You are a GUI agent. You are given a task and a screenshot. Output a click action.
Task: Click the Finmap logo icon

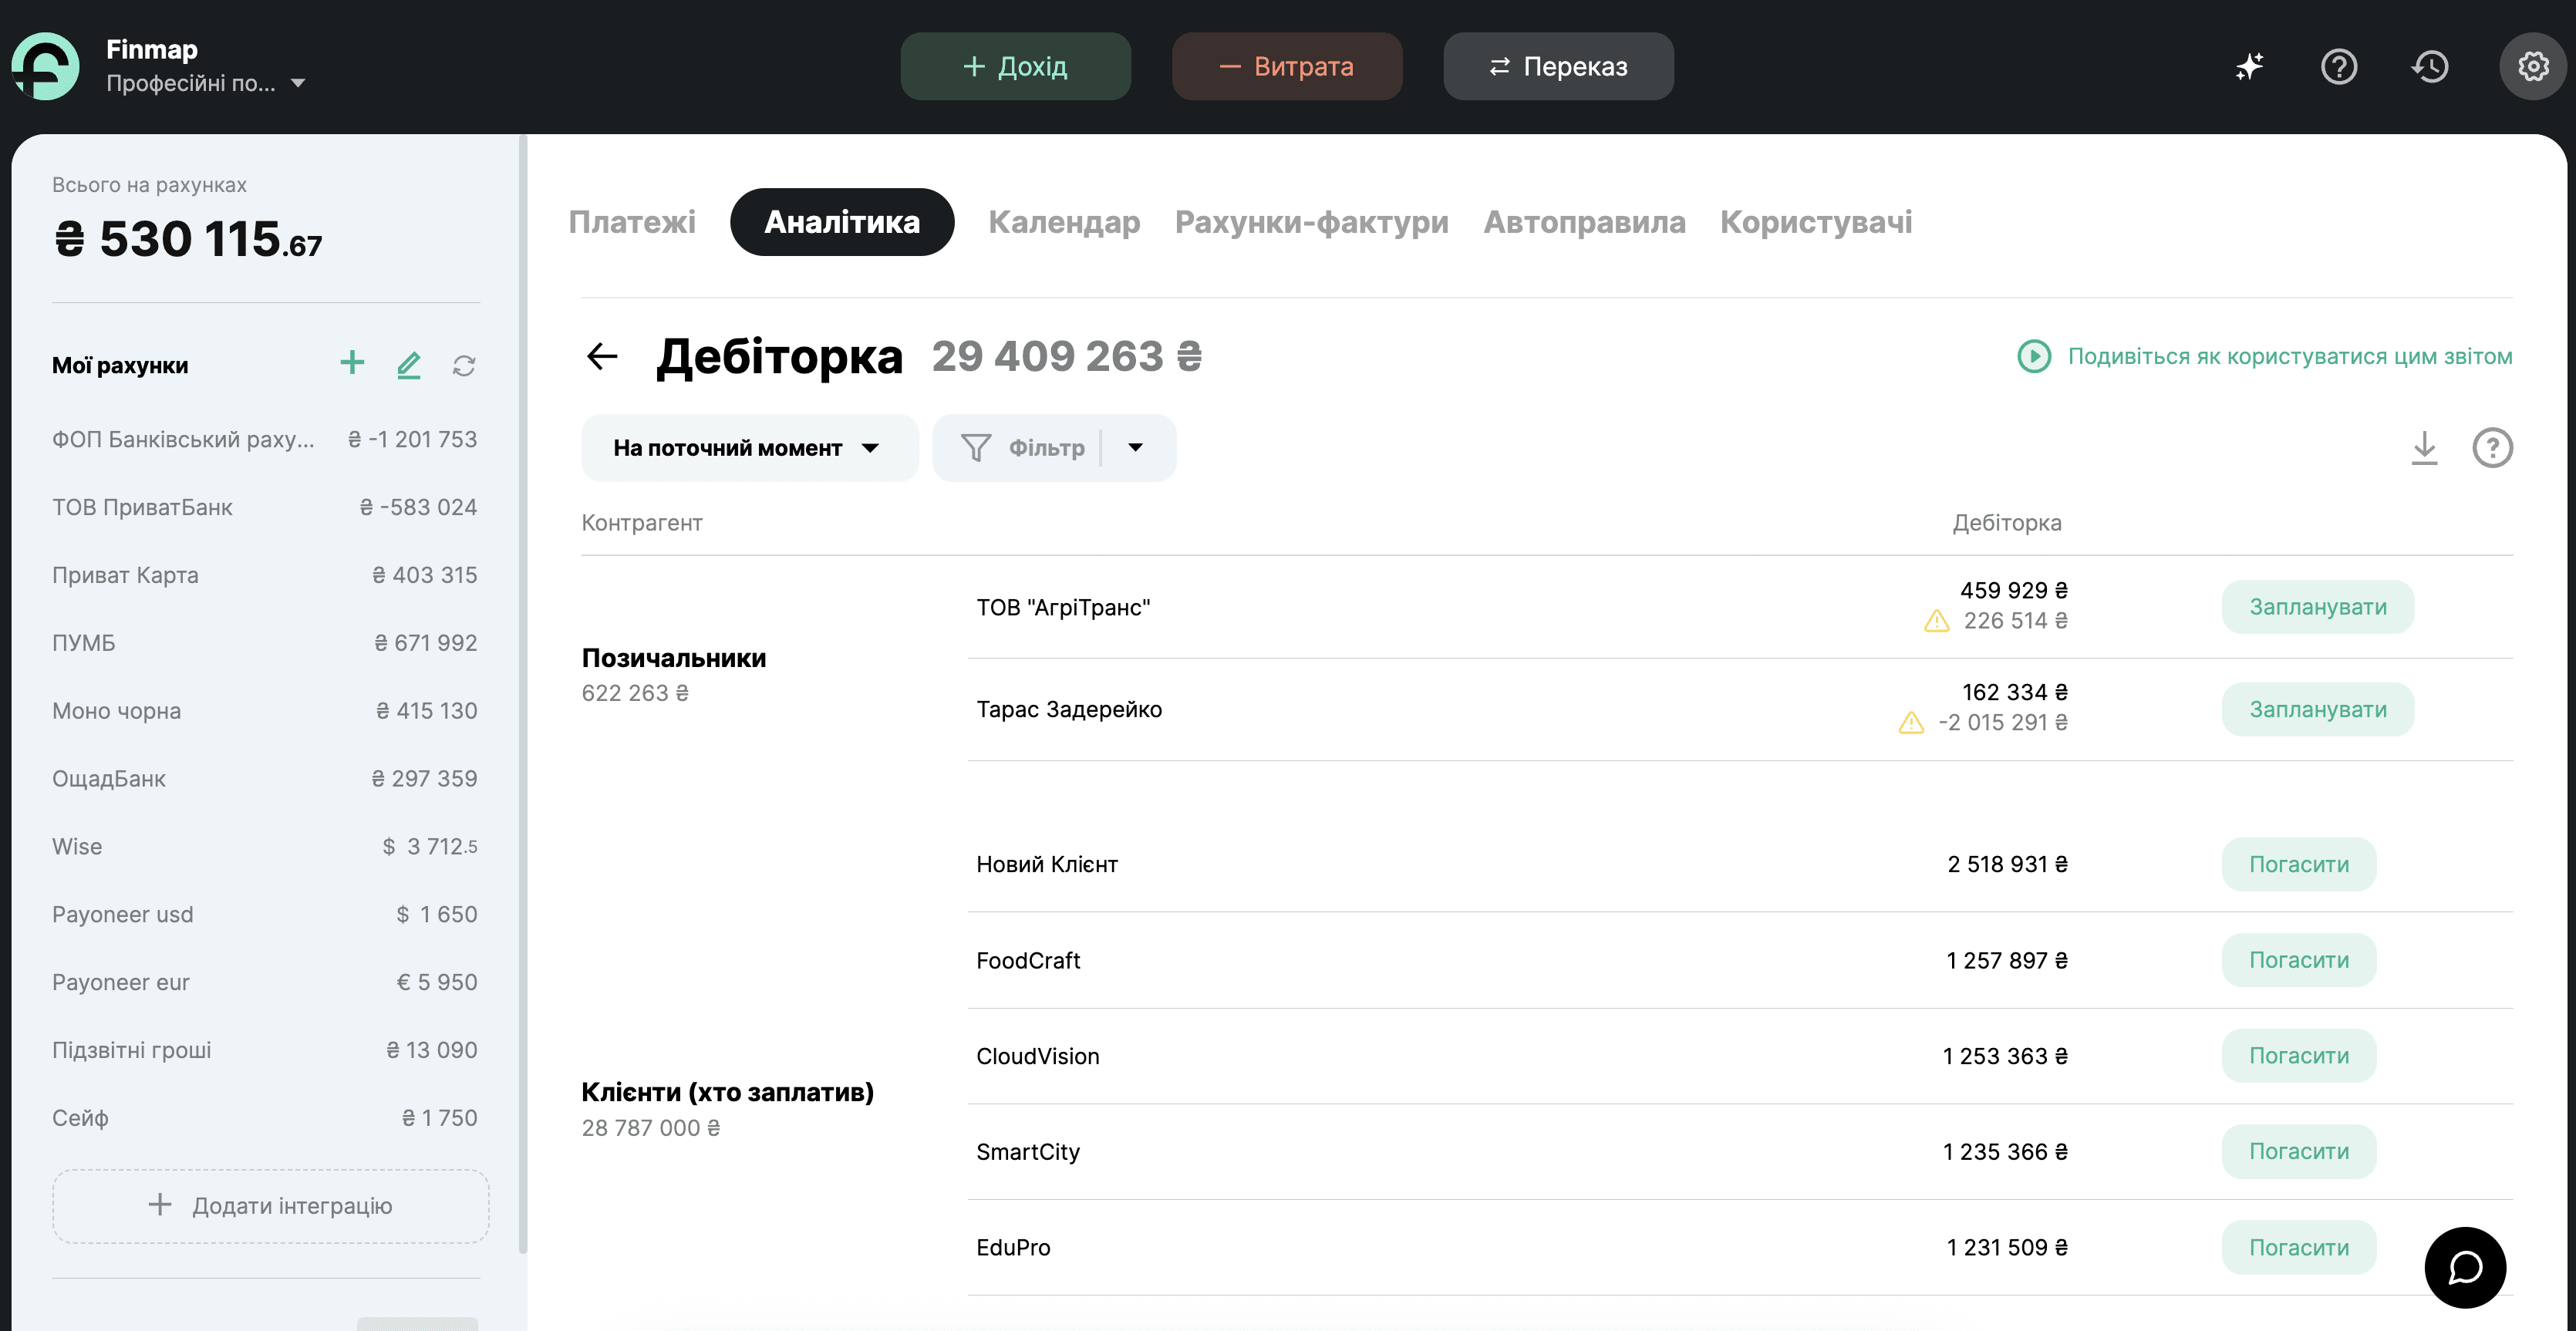tap(46, 66)
